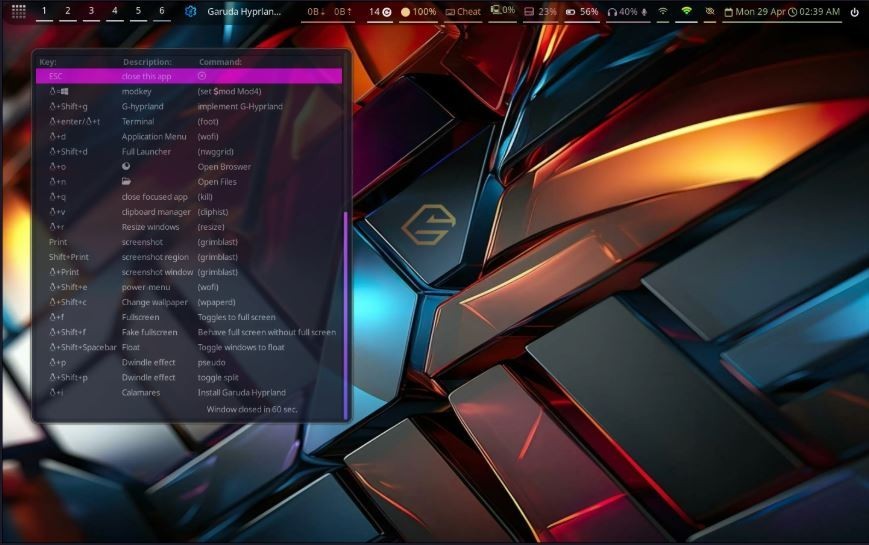Select the Change wallpaper (wpaperd) row
This screenshot has height=545, width=869.
point(189,302)
